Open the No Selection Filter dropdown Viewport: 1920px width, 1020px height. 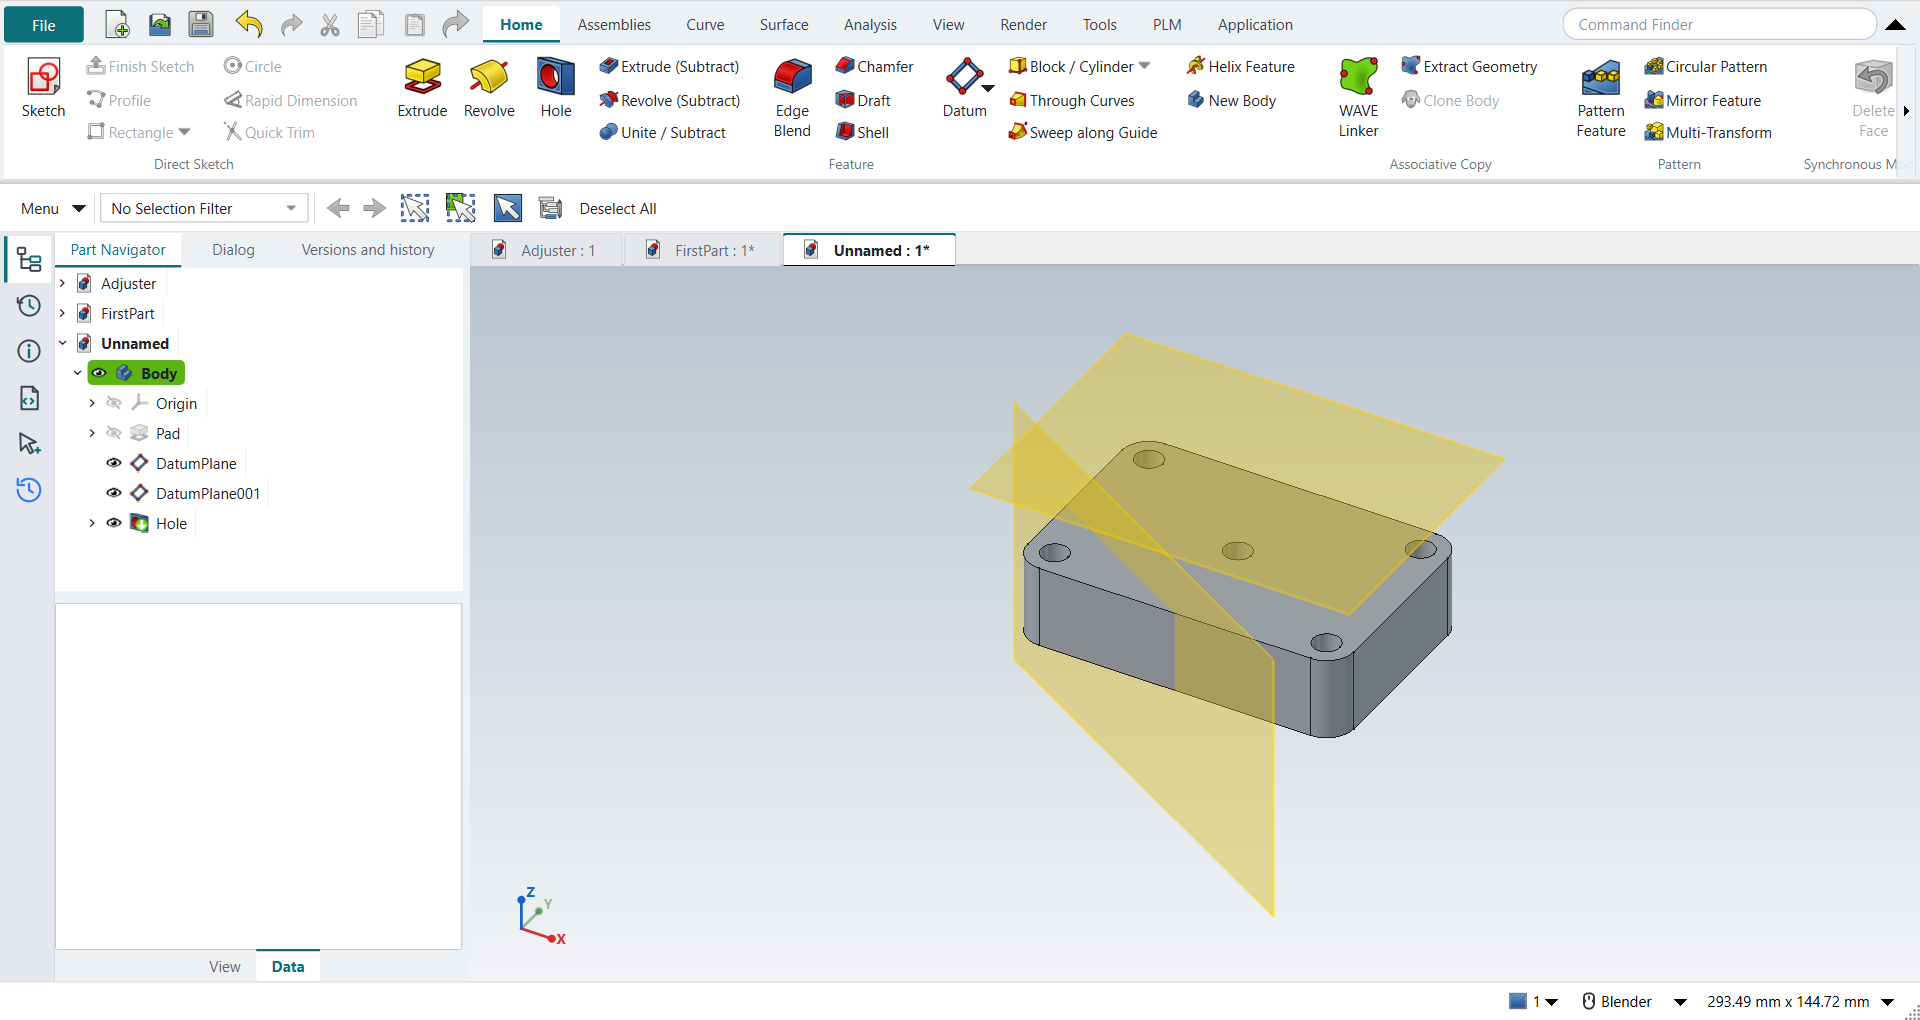[204, 208]
